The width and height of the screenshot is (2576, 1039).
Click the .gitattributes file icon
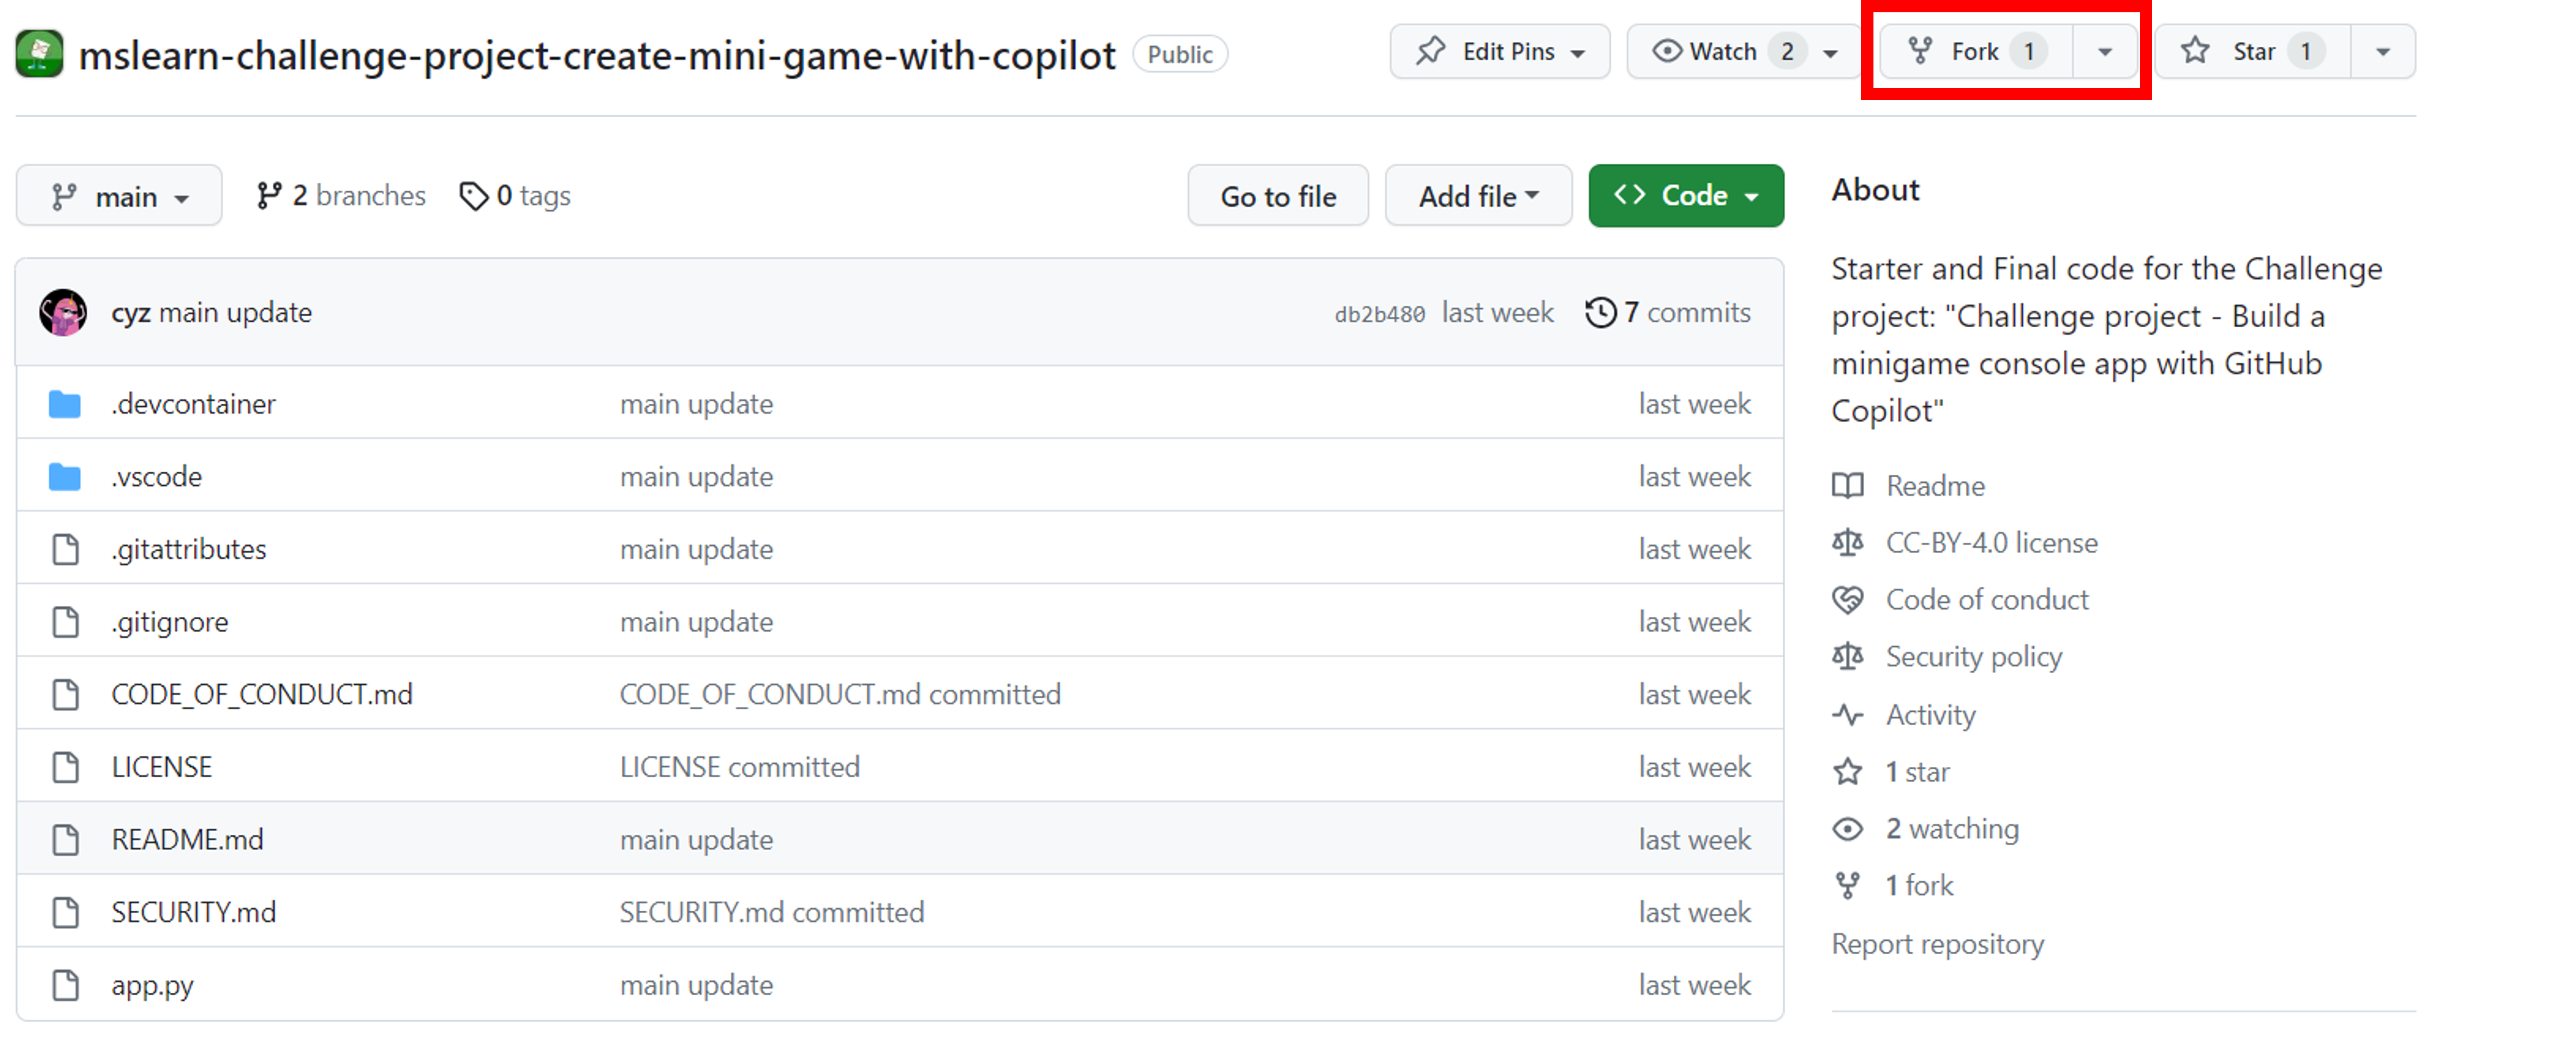point(66,549)
